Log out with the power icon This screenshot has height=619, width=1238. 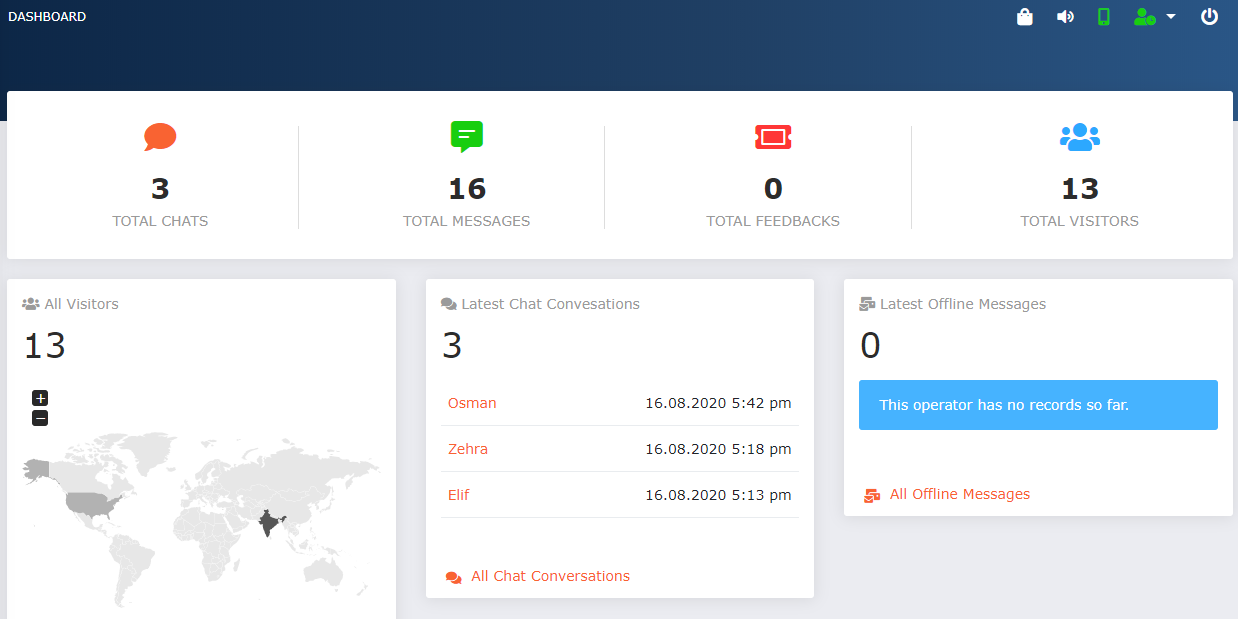click(x=1210, y=17)
